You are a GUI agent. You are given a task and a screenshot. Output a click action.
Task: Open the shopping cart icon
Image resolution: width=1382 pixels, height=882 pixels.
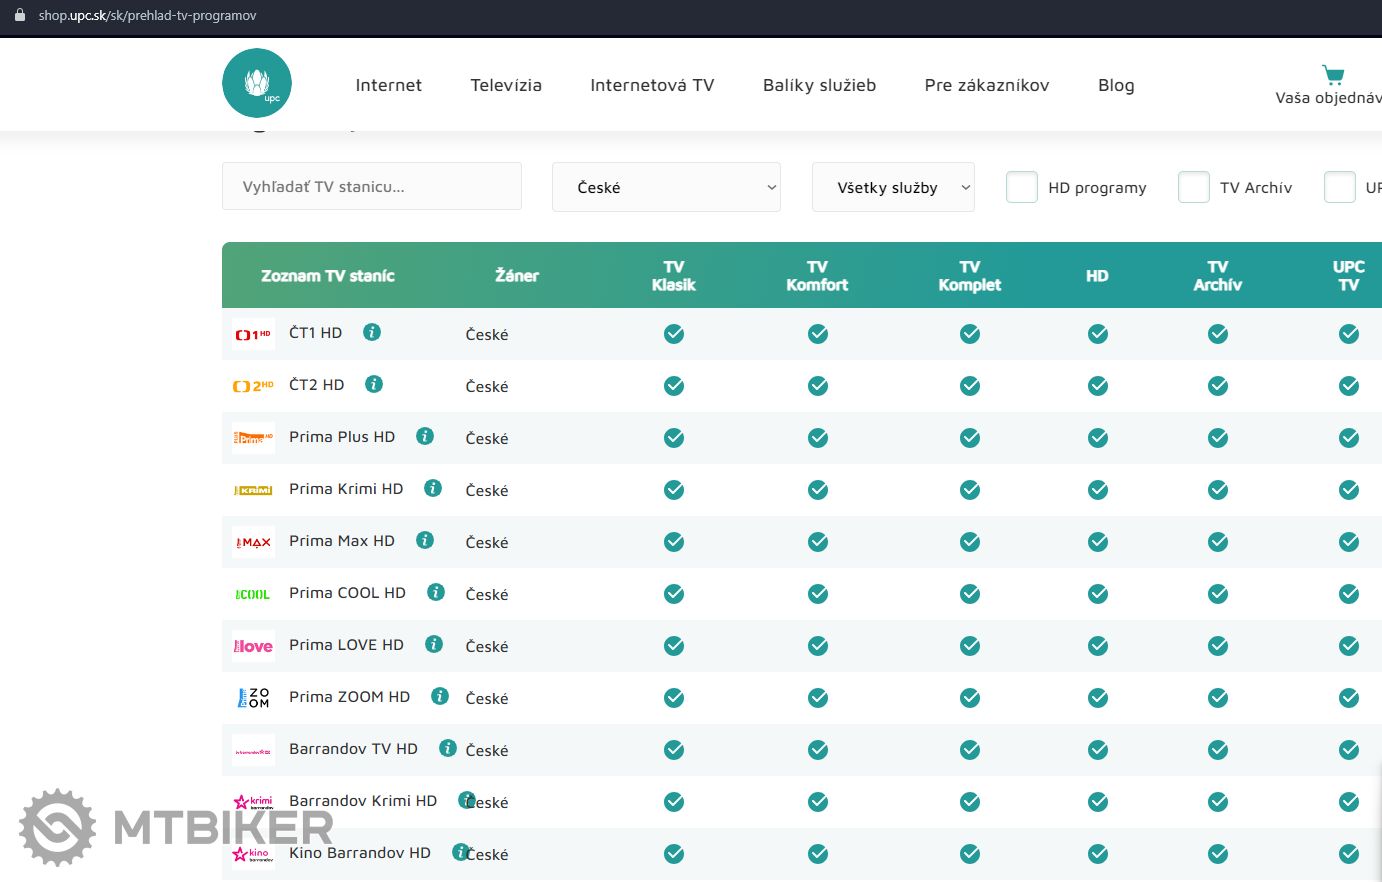(1332, 75)
